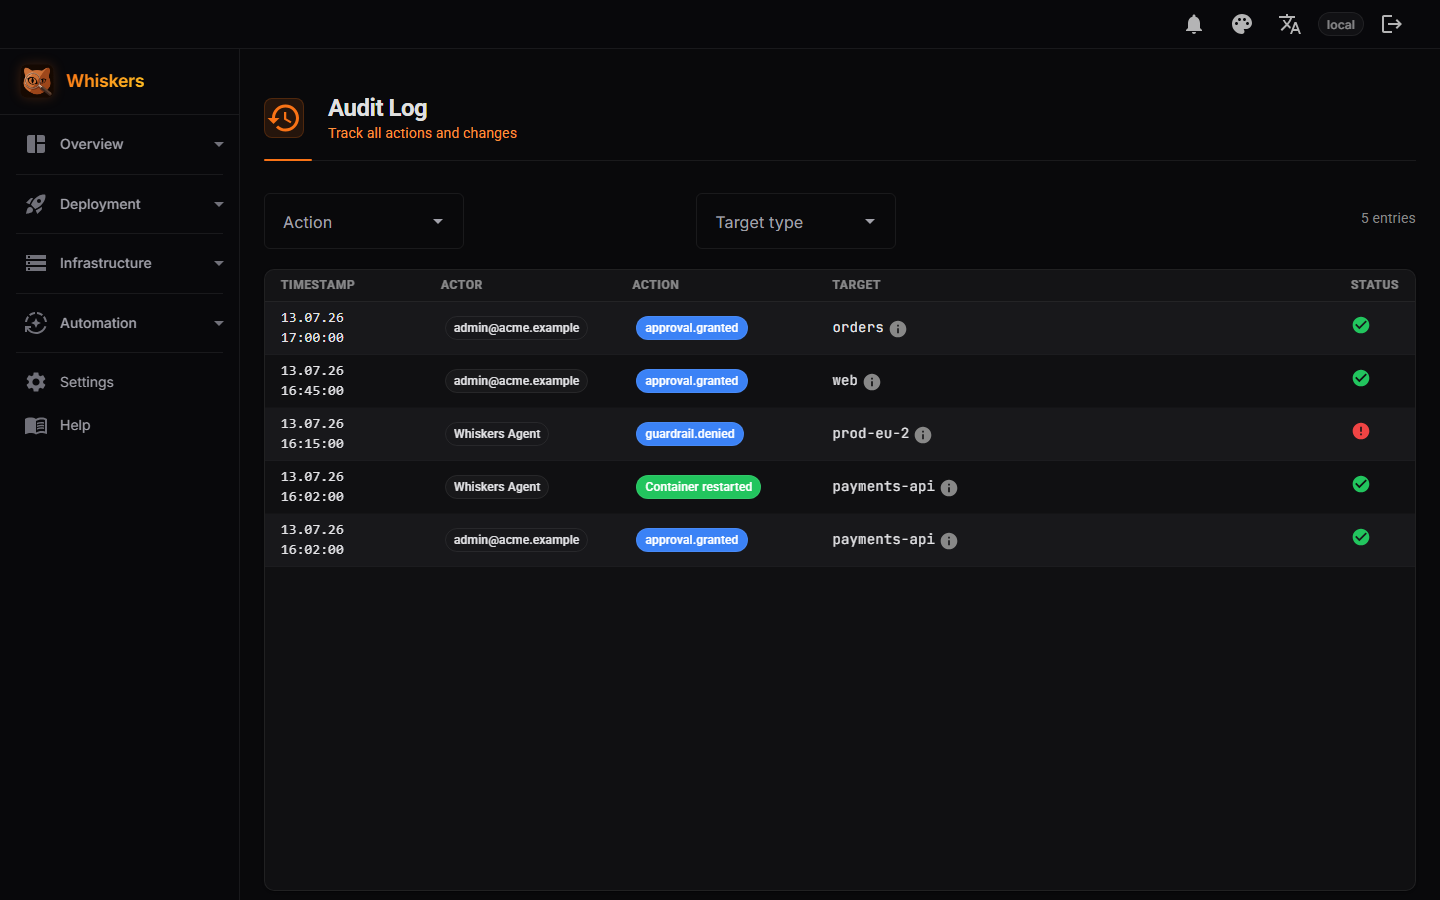Click the Help book icon in sidebar

[x=36, y=425]
